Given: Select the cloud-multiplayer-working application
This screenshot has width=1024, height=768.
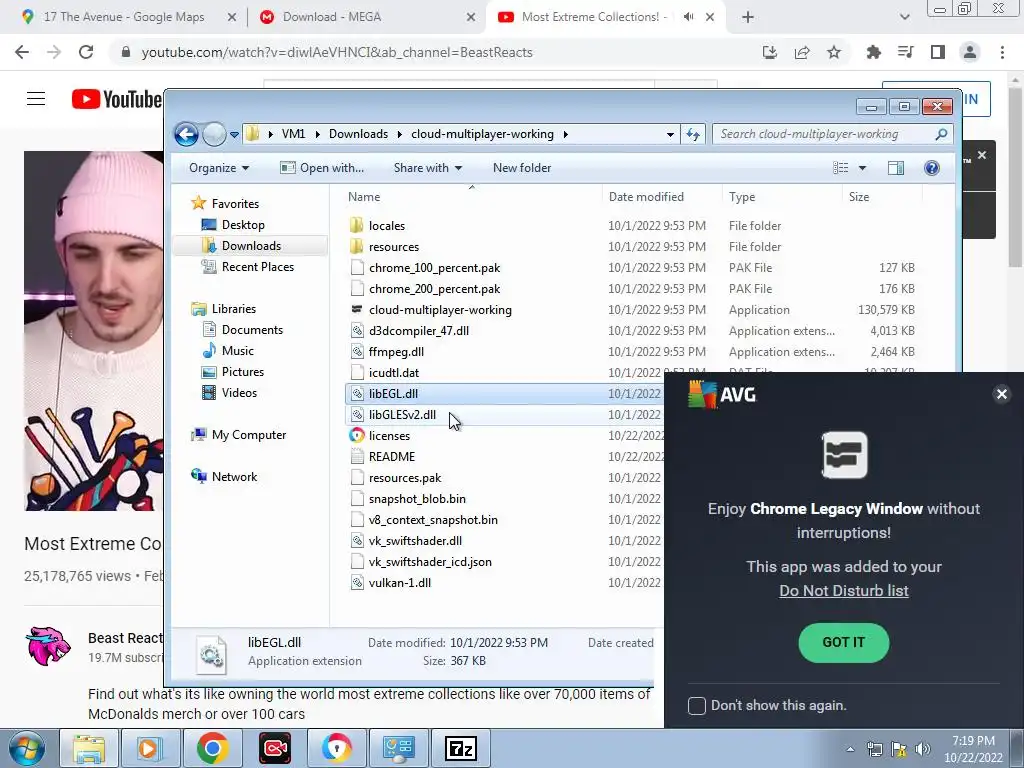Looking at the screenshot, I should tap(440, 310).
